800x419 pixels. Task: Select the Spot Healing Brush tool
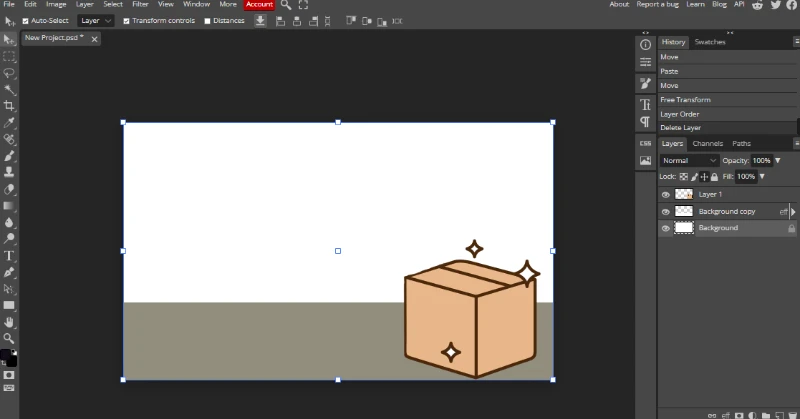point(9,139)
